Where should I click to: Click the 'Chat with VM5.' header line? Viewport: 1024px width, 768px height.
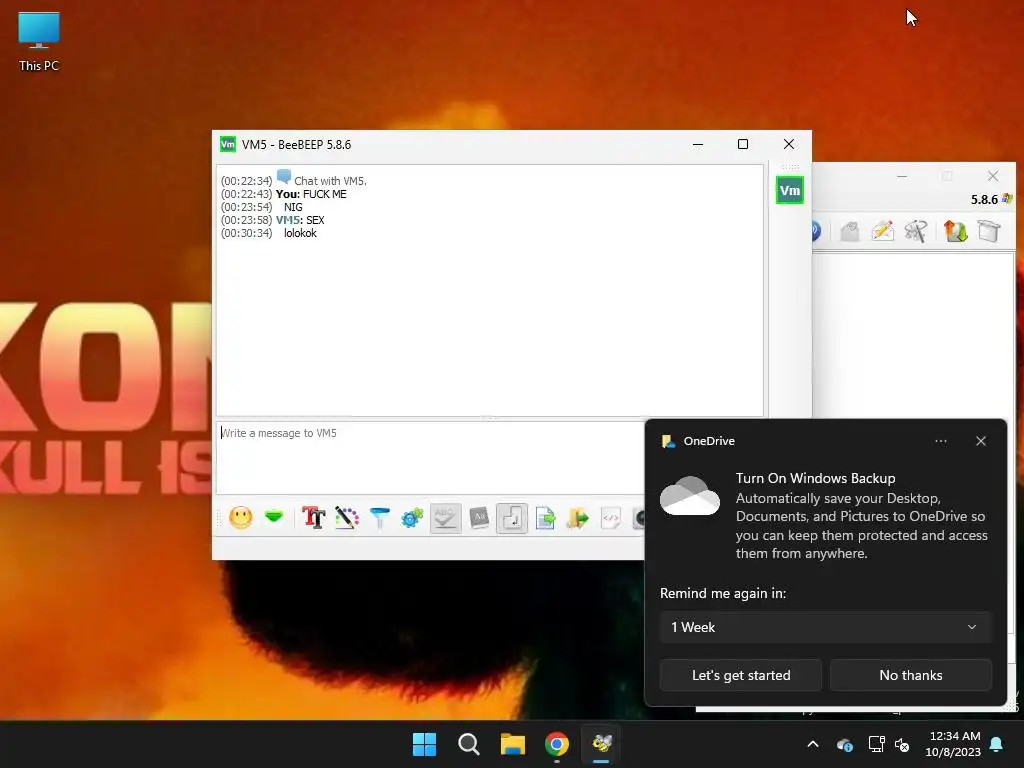(330, 181)
